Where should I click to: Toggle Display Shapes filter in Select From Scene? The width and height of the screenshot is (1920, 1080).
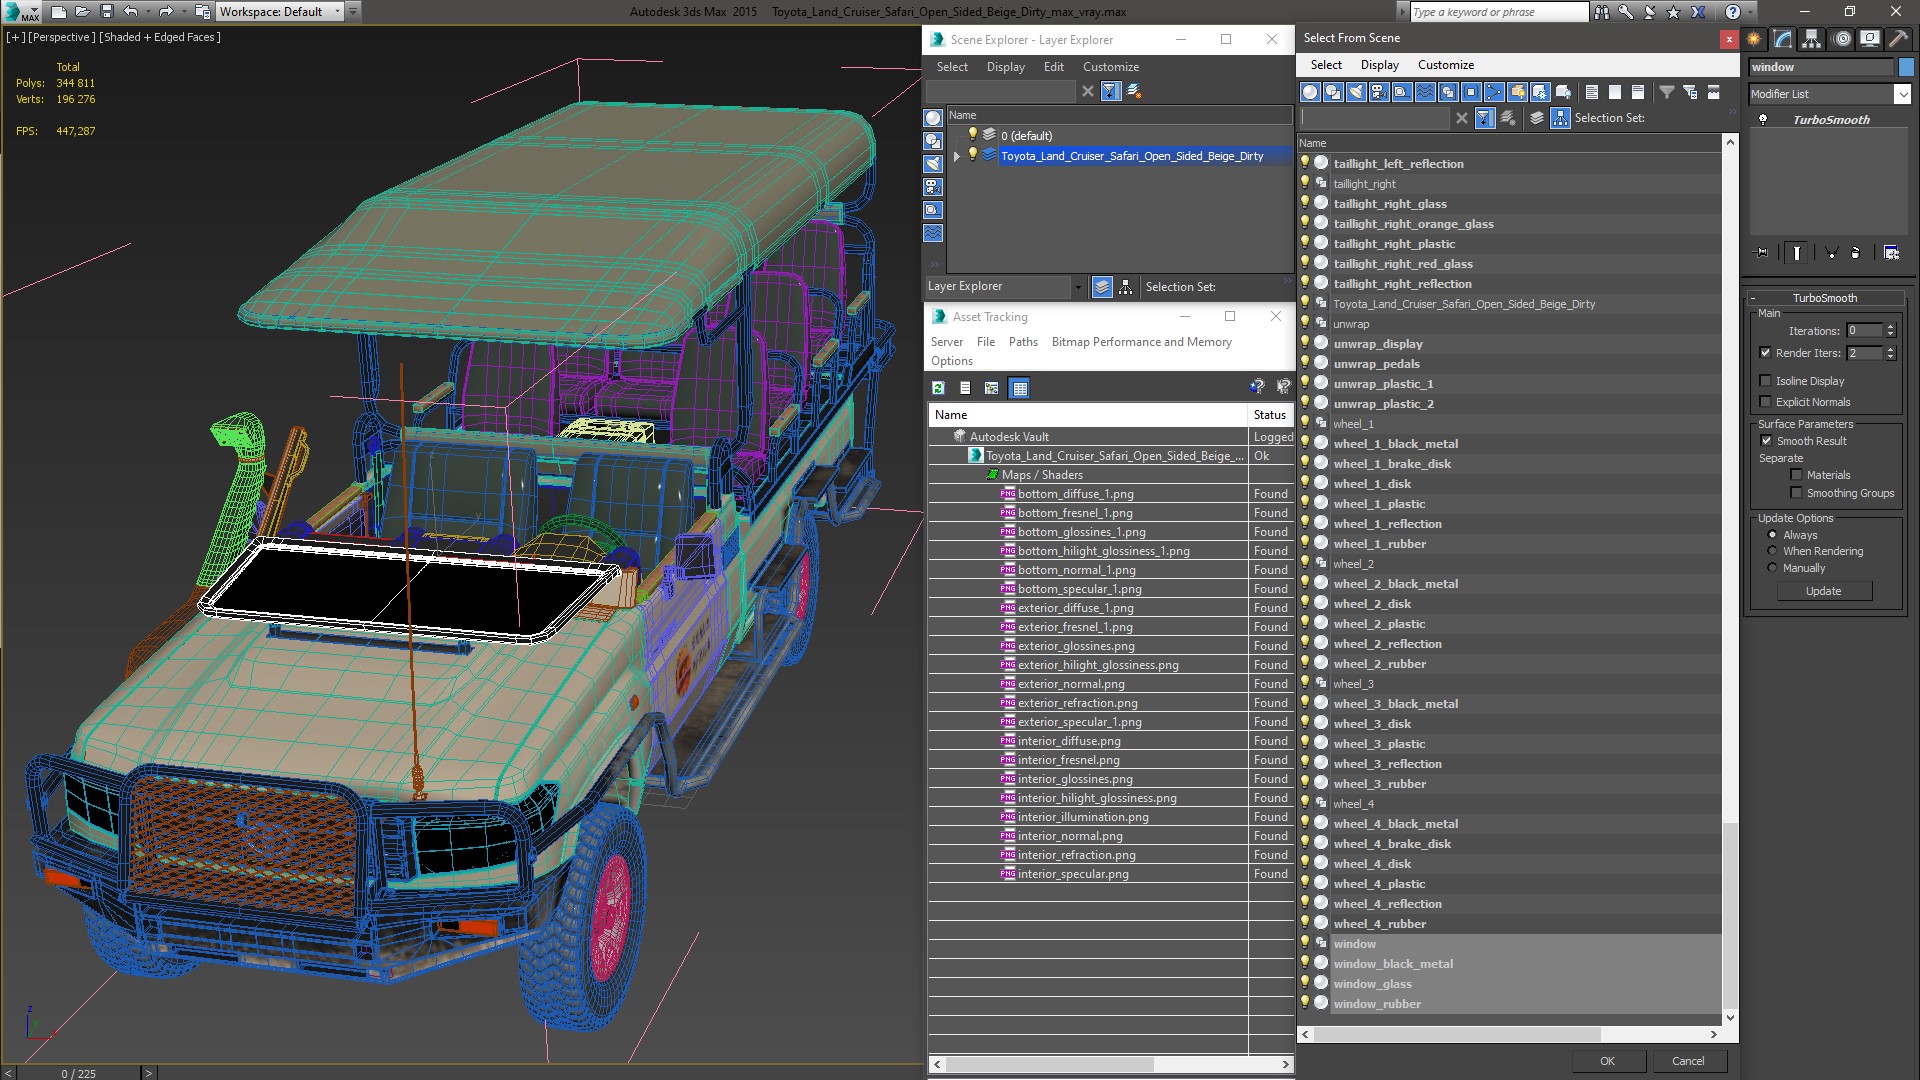[1333, 92]
